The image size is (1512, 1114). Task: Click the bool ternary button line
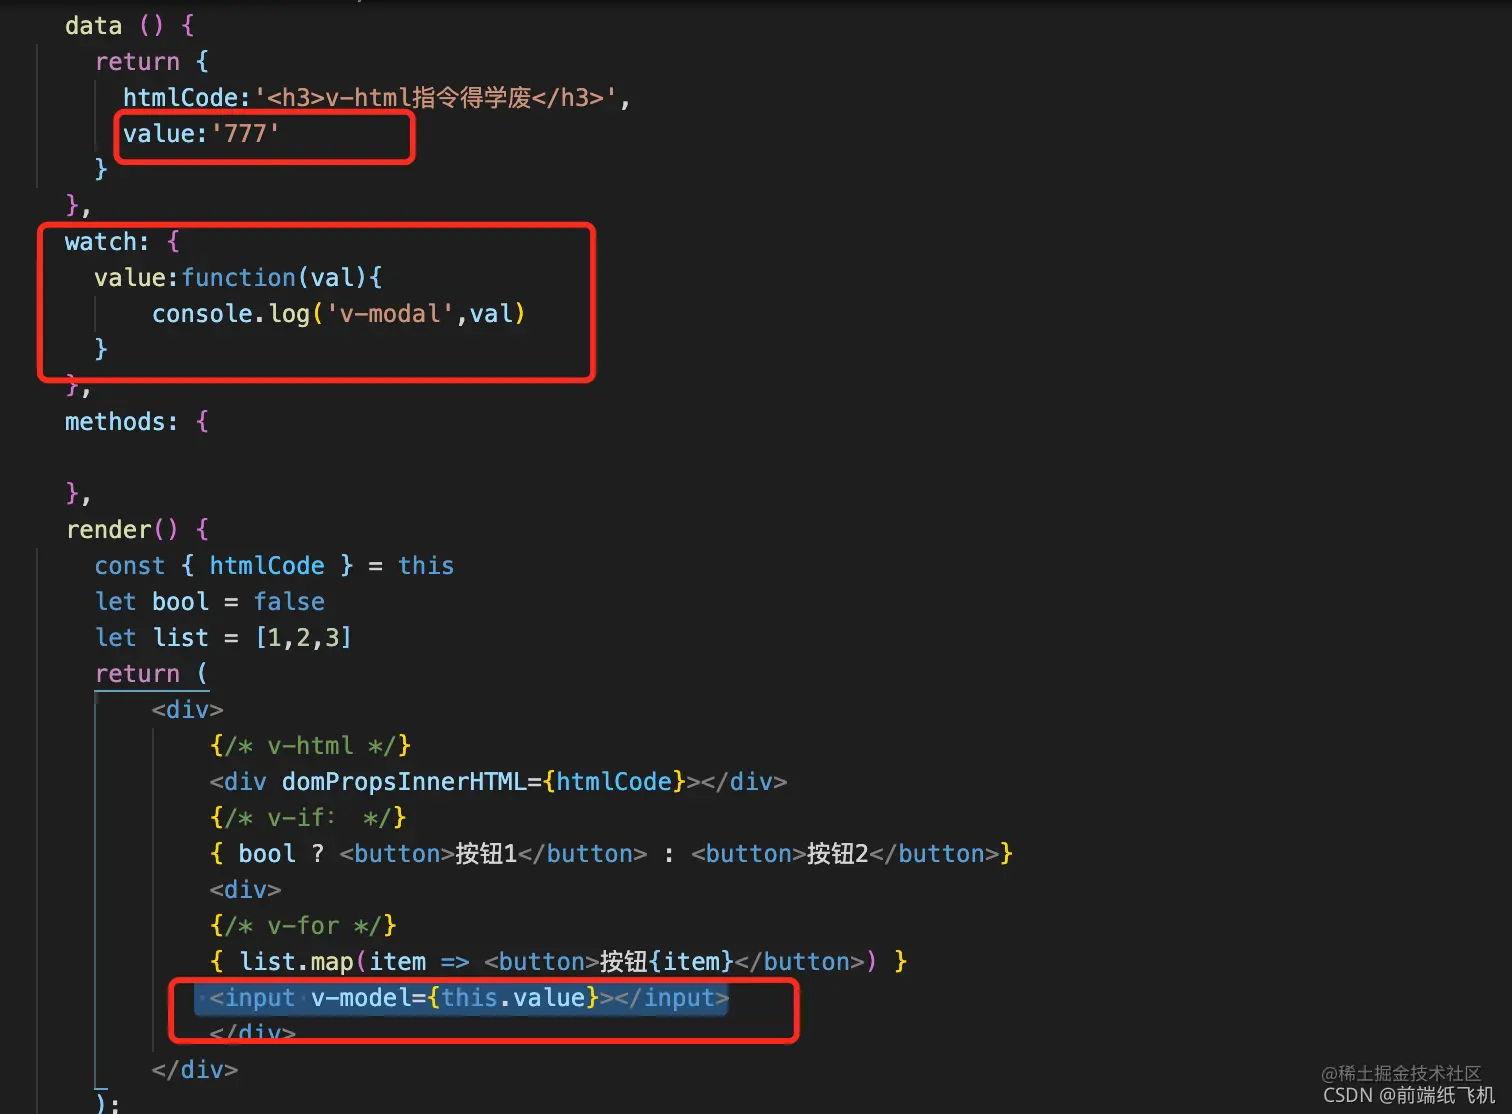click(x=611, y=853)
